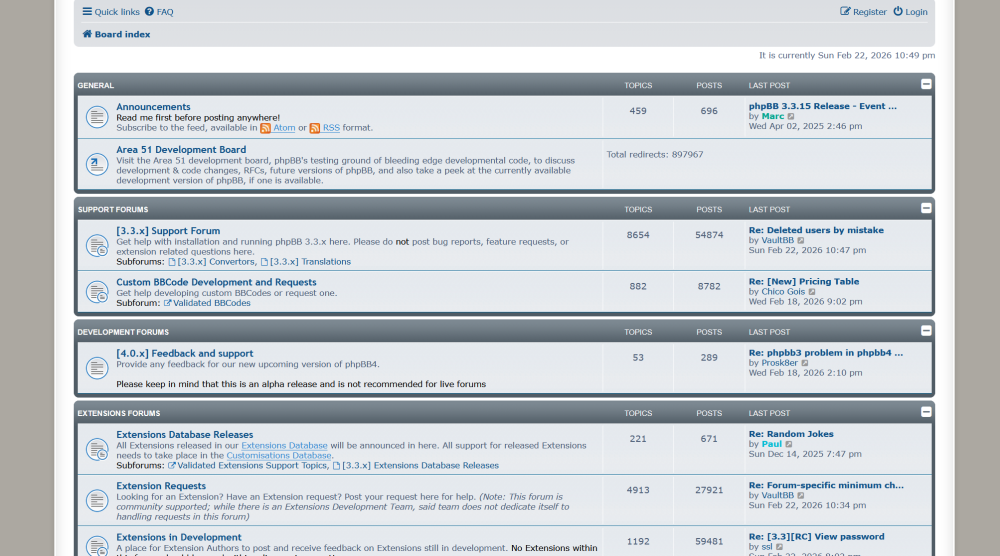Viewport: 1000px width, 556px height.
Task: Open Extensions in Development forum
Action: pos(179,538)
